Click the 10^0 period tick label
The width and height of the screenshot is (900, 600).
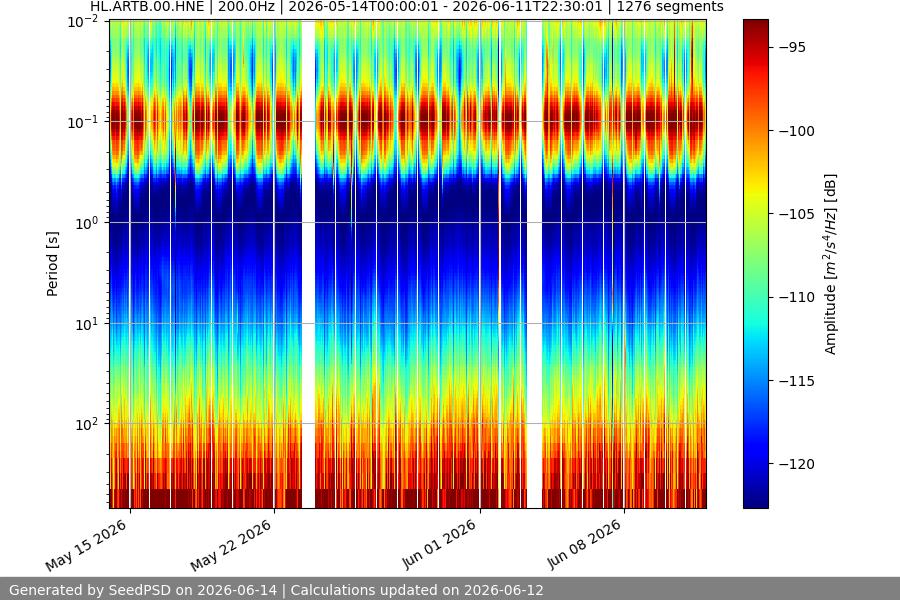tap(87, 223)
